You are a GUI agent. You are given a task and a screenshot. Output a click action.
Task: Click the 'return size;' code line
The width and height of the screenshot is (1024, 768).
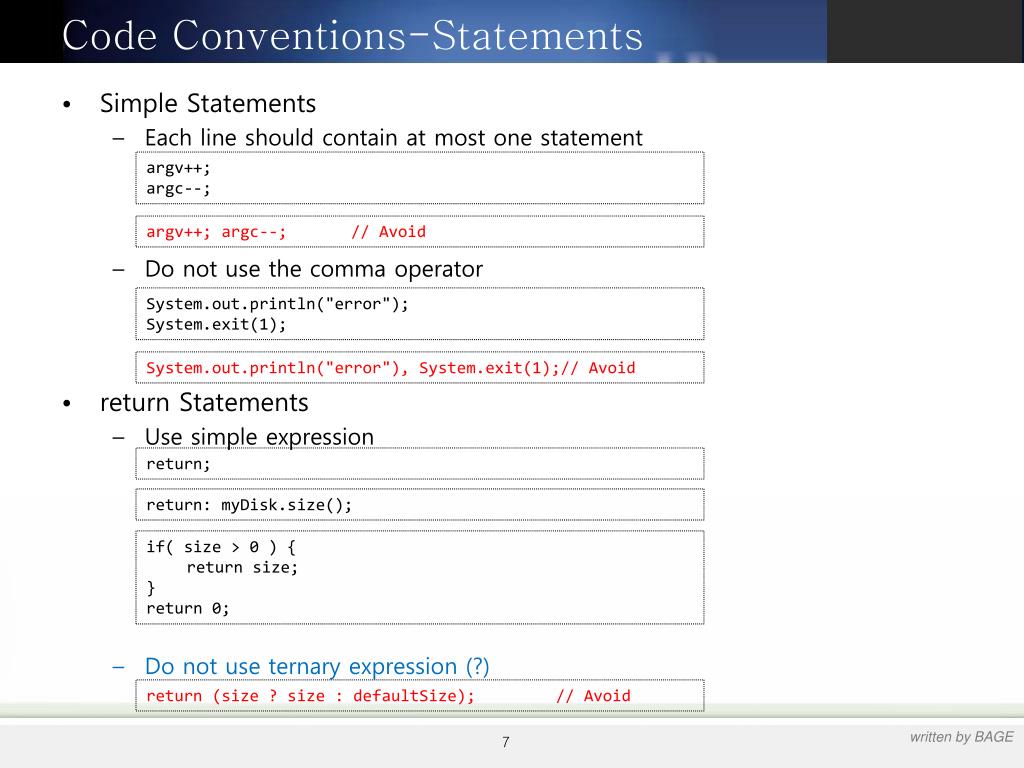pyautogui.click(x=242, y=568)
